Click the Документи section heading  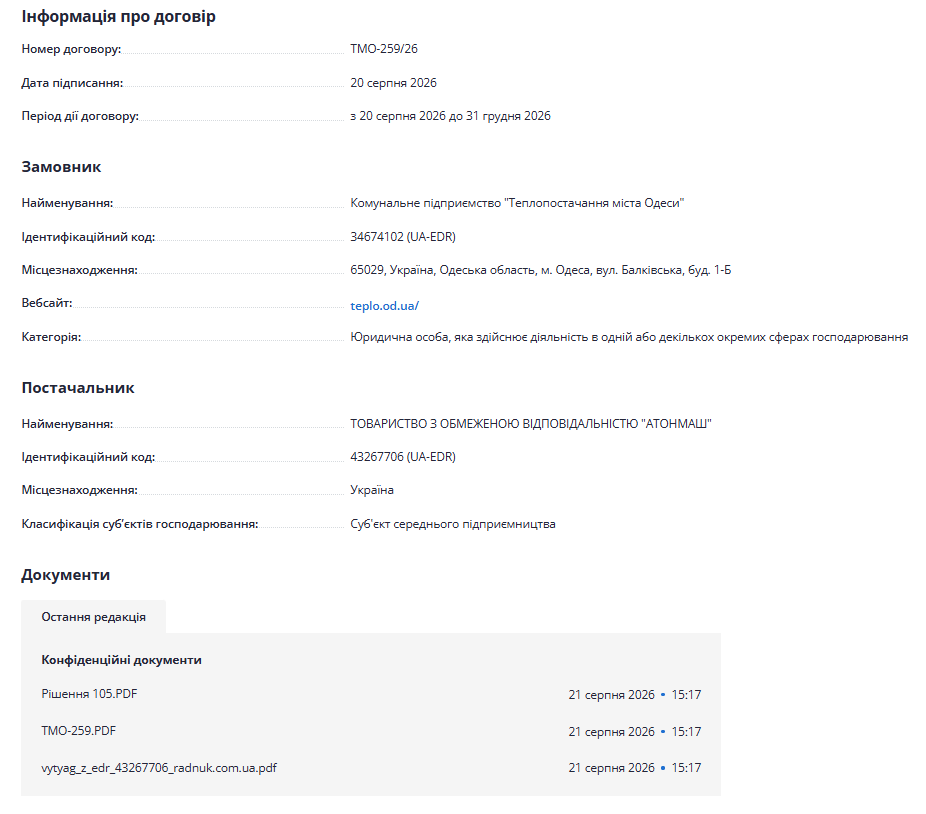click(x=66, y=575)
